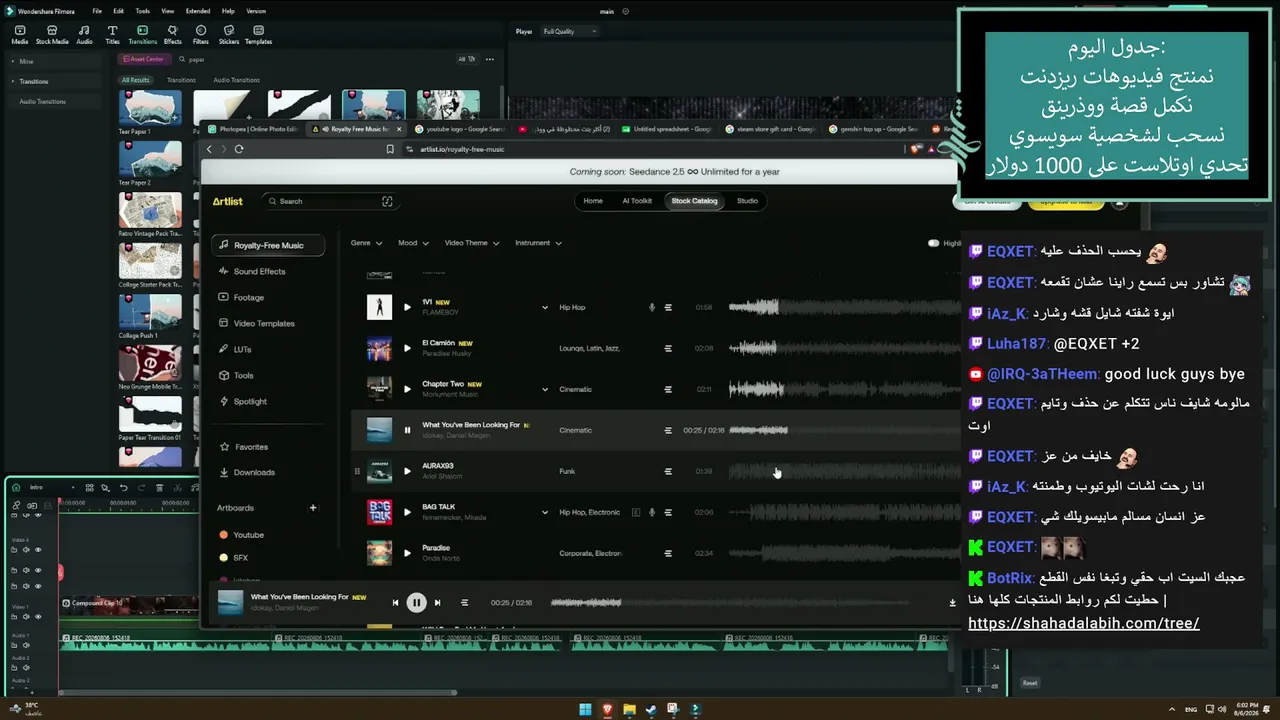
Task: Play the AURAX93 track
Action: point(407,471)
